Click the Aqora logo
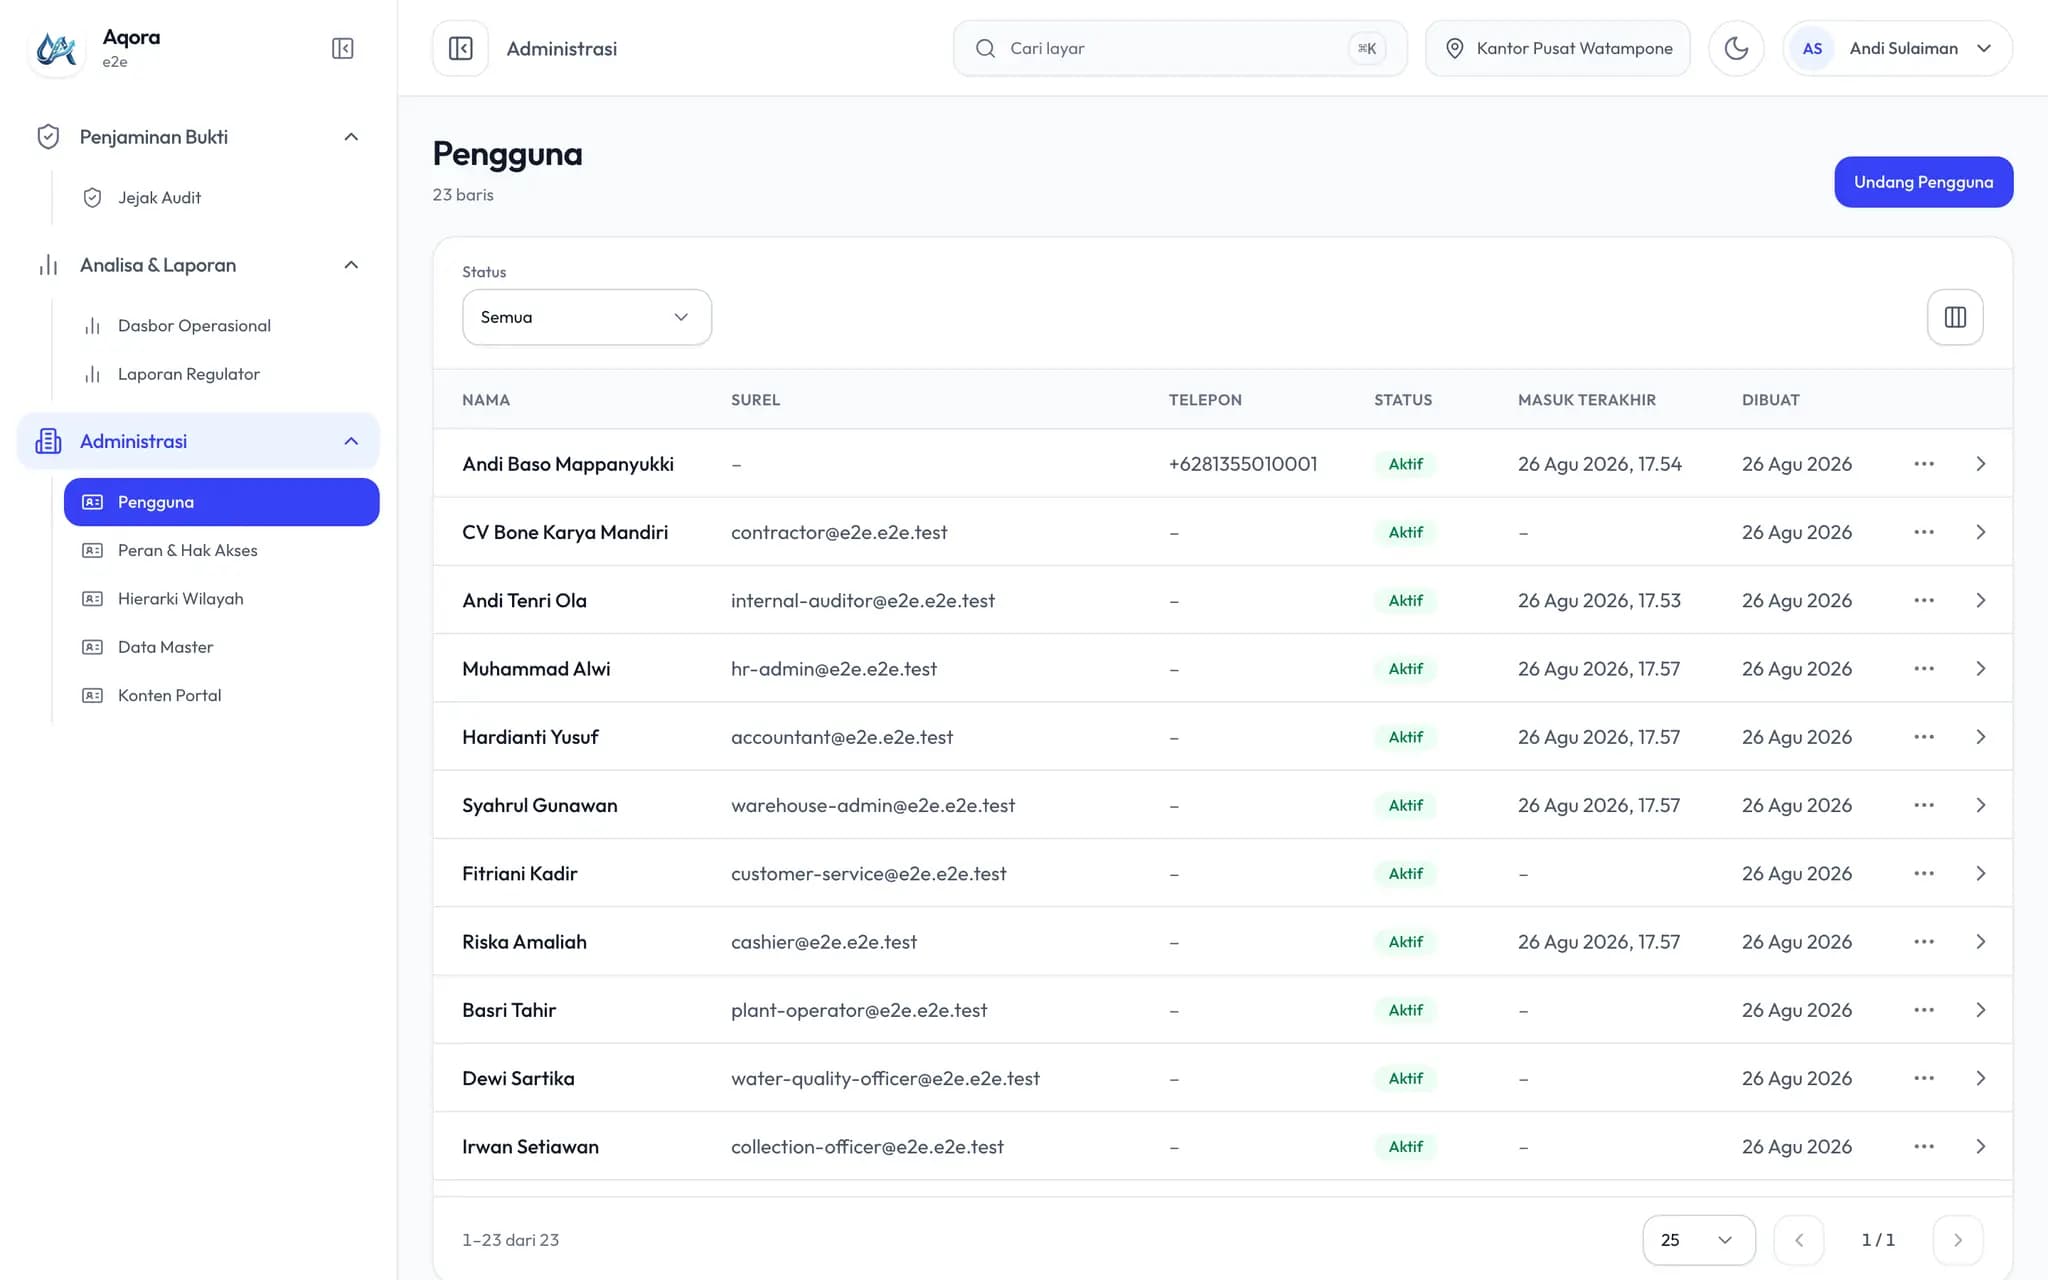 (56, 48)
